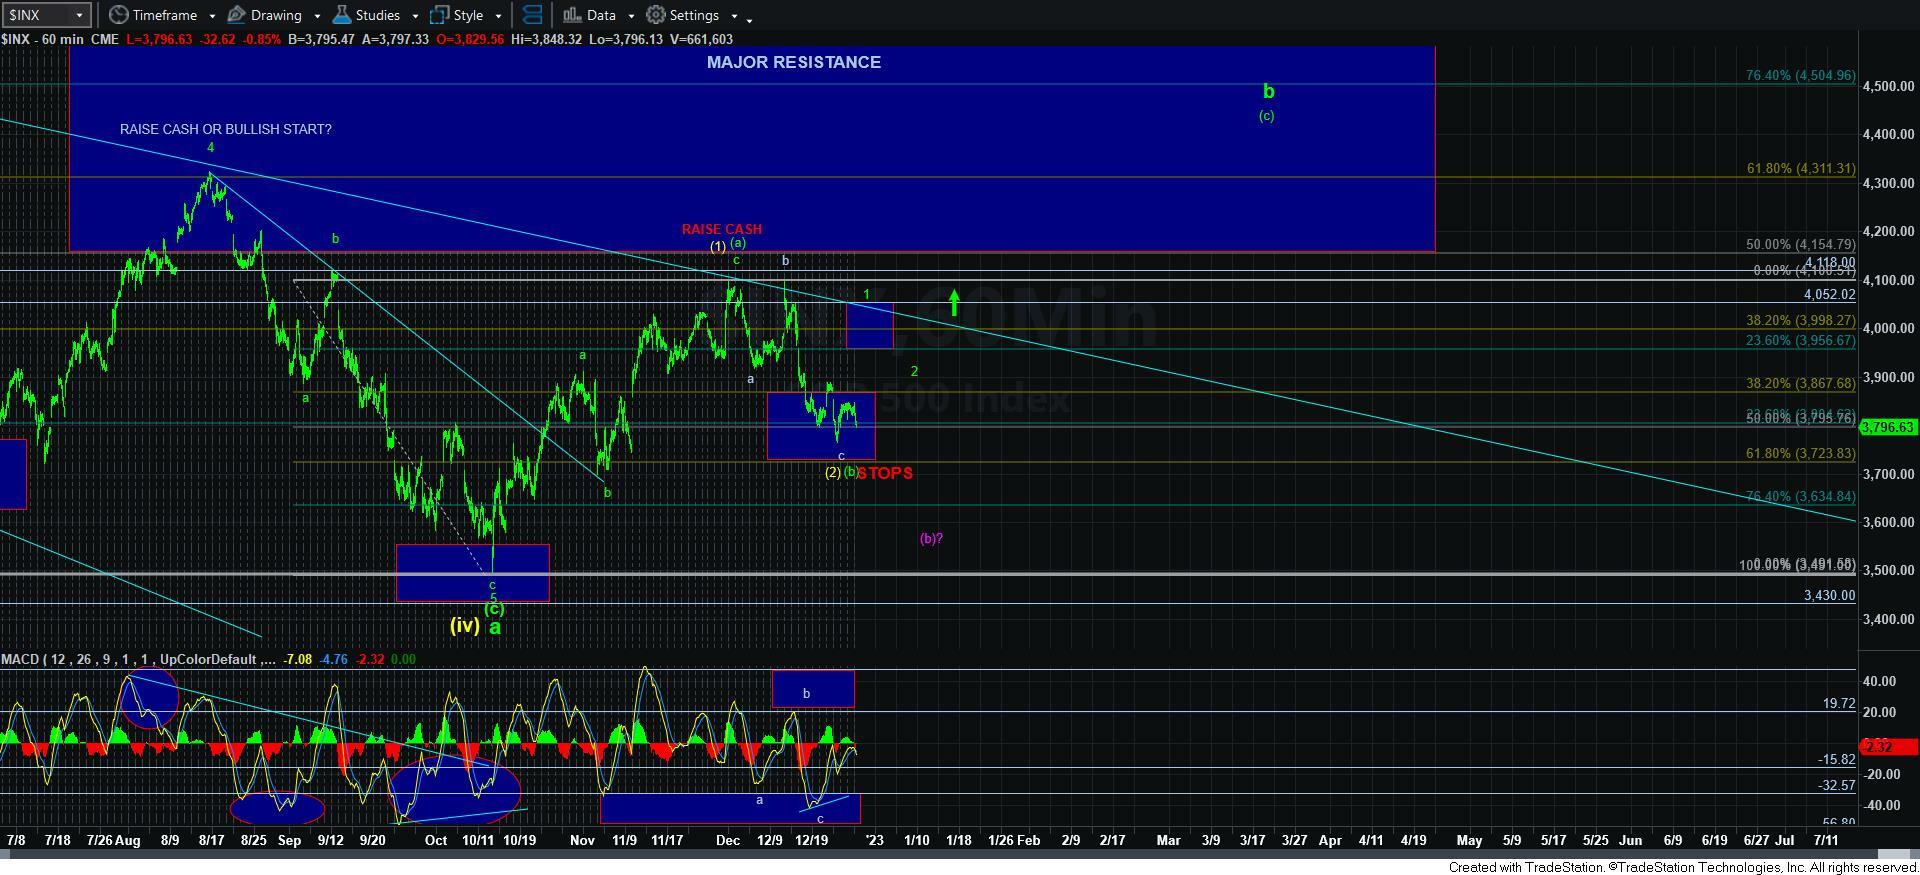
Task: Click the 7/11 date axis label
Action: tap(1825, 840)
